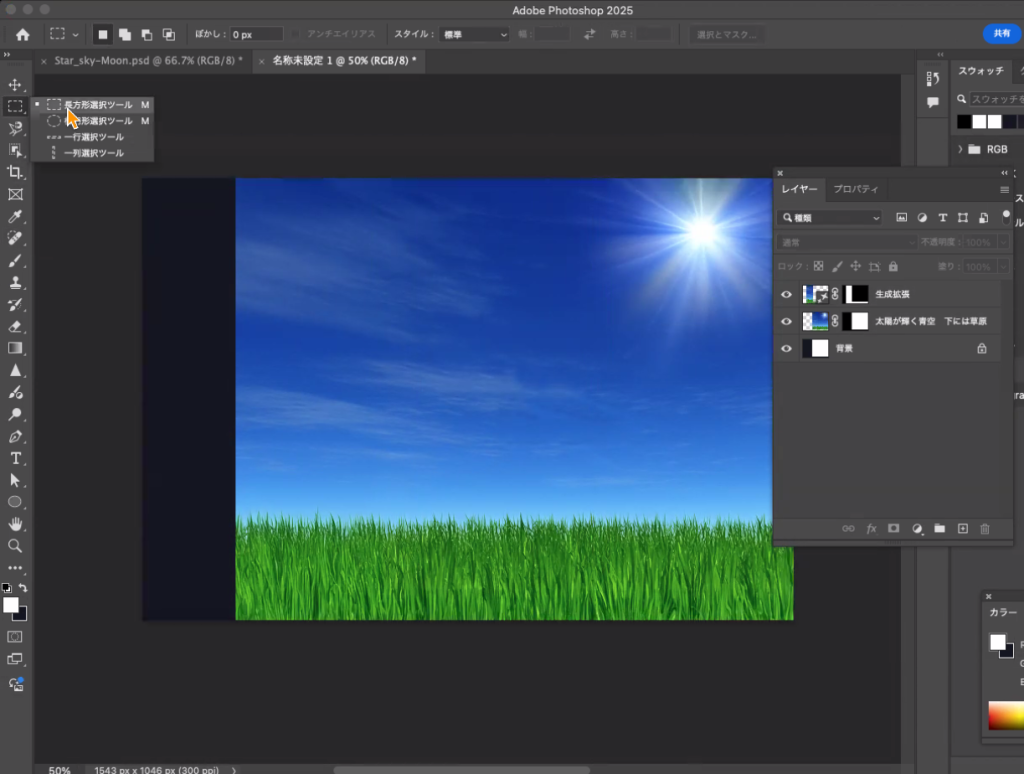1024x774 pixels.
Task: Select the Zoom magnifier tool
Action: (15, 546)
